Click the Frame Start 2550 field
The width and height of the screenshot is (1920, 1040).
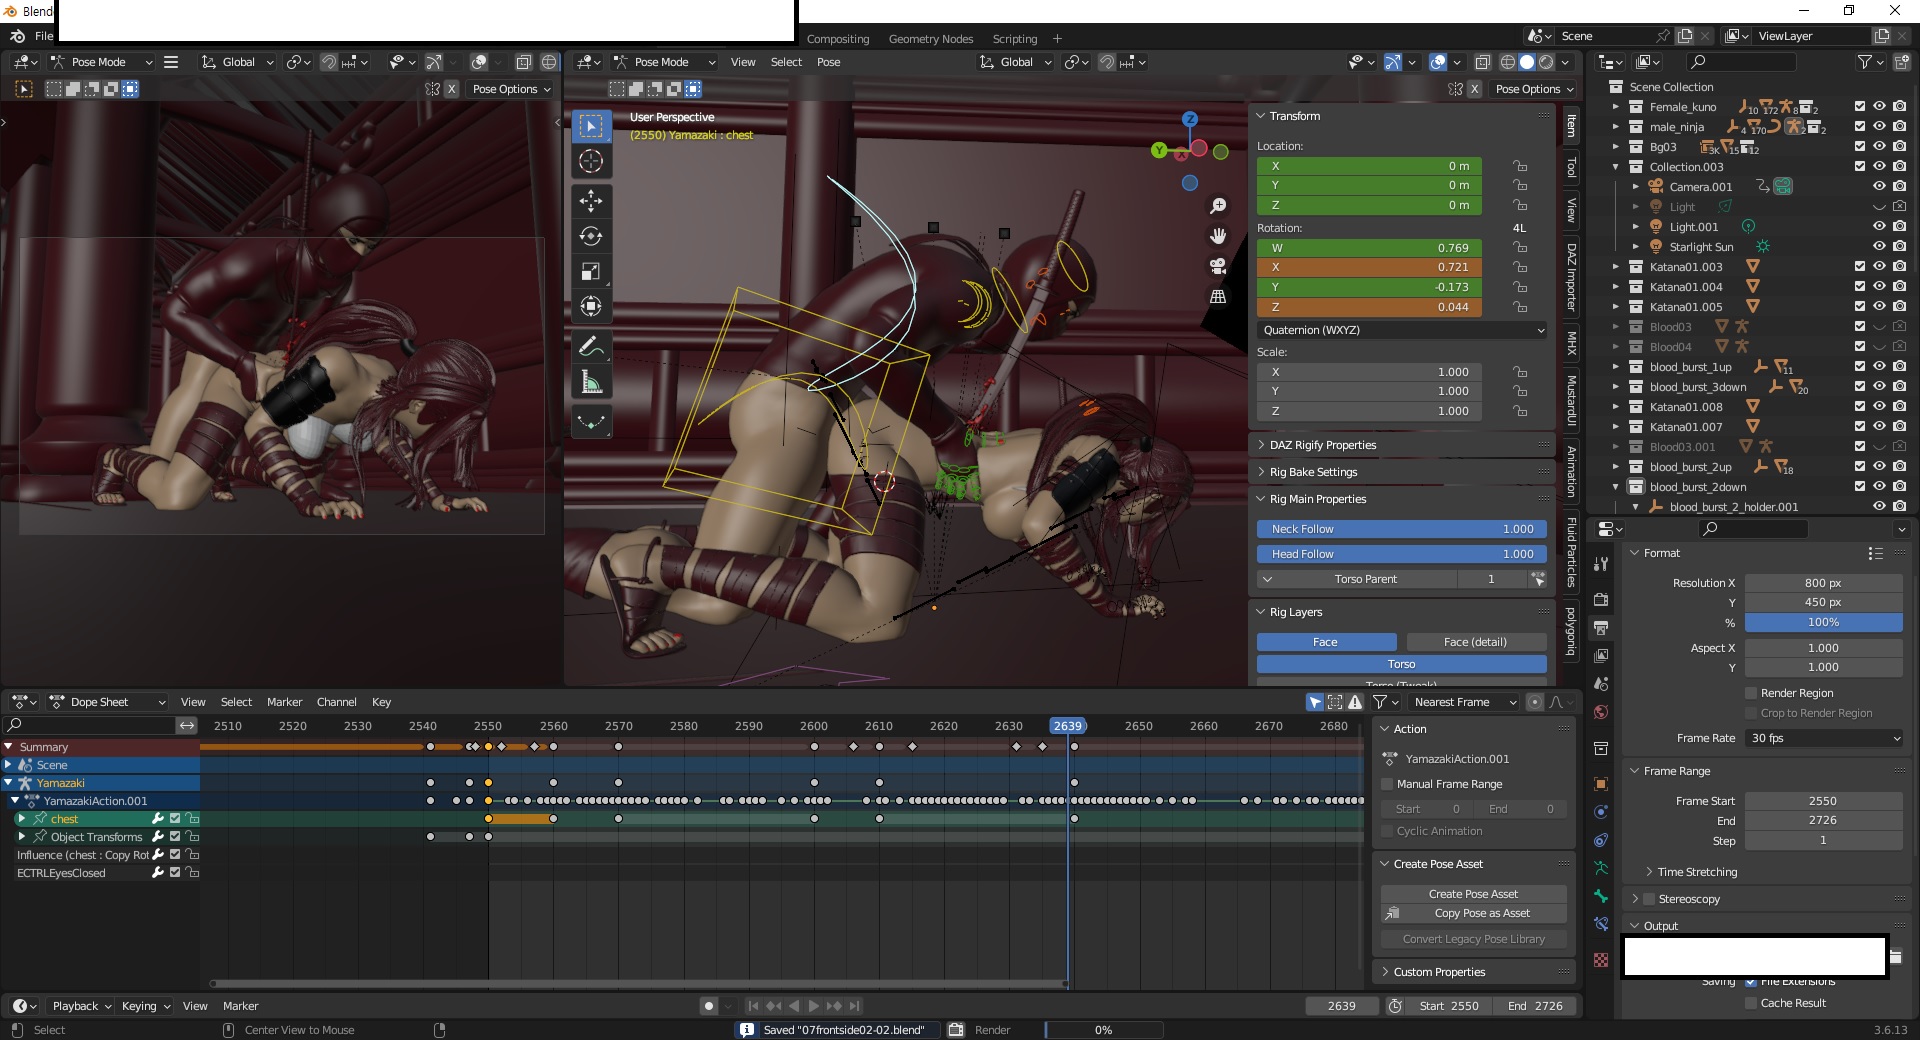[1823, 801]
